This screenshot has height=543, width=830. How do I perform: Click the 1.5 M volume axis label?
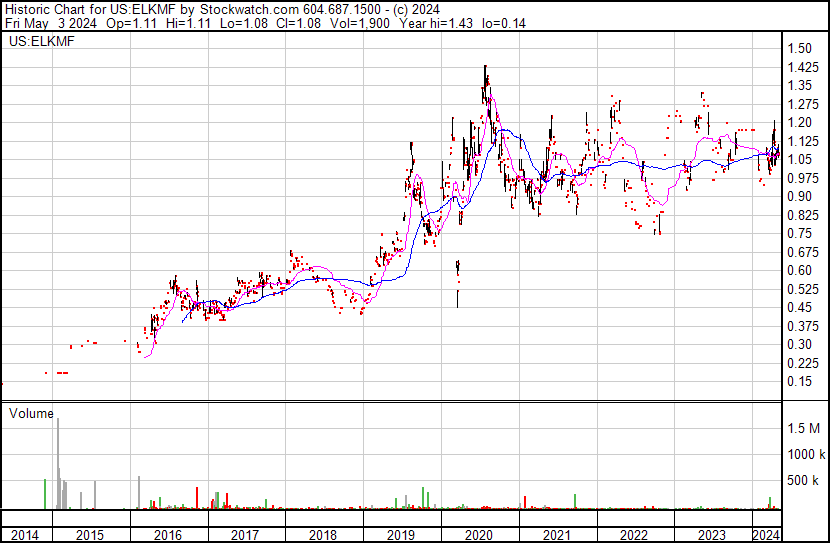pyautogui.click(x=803, y=428)
